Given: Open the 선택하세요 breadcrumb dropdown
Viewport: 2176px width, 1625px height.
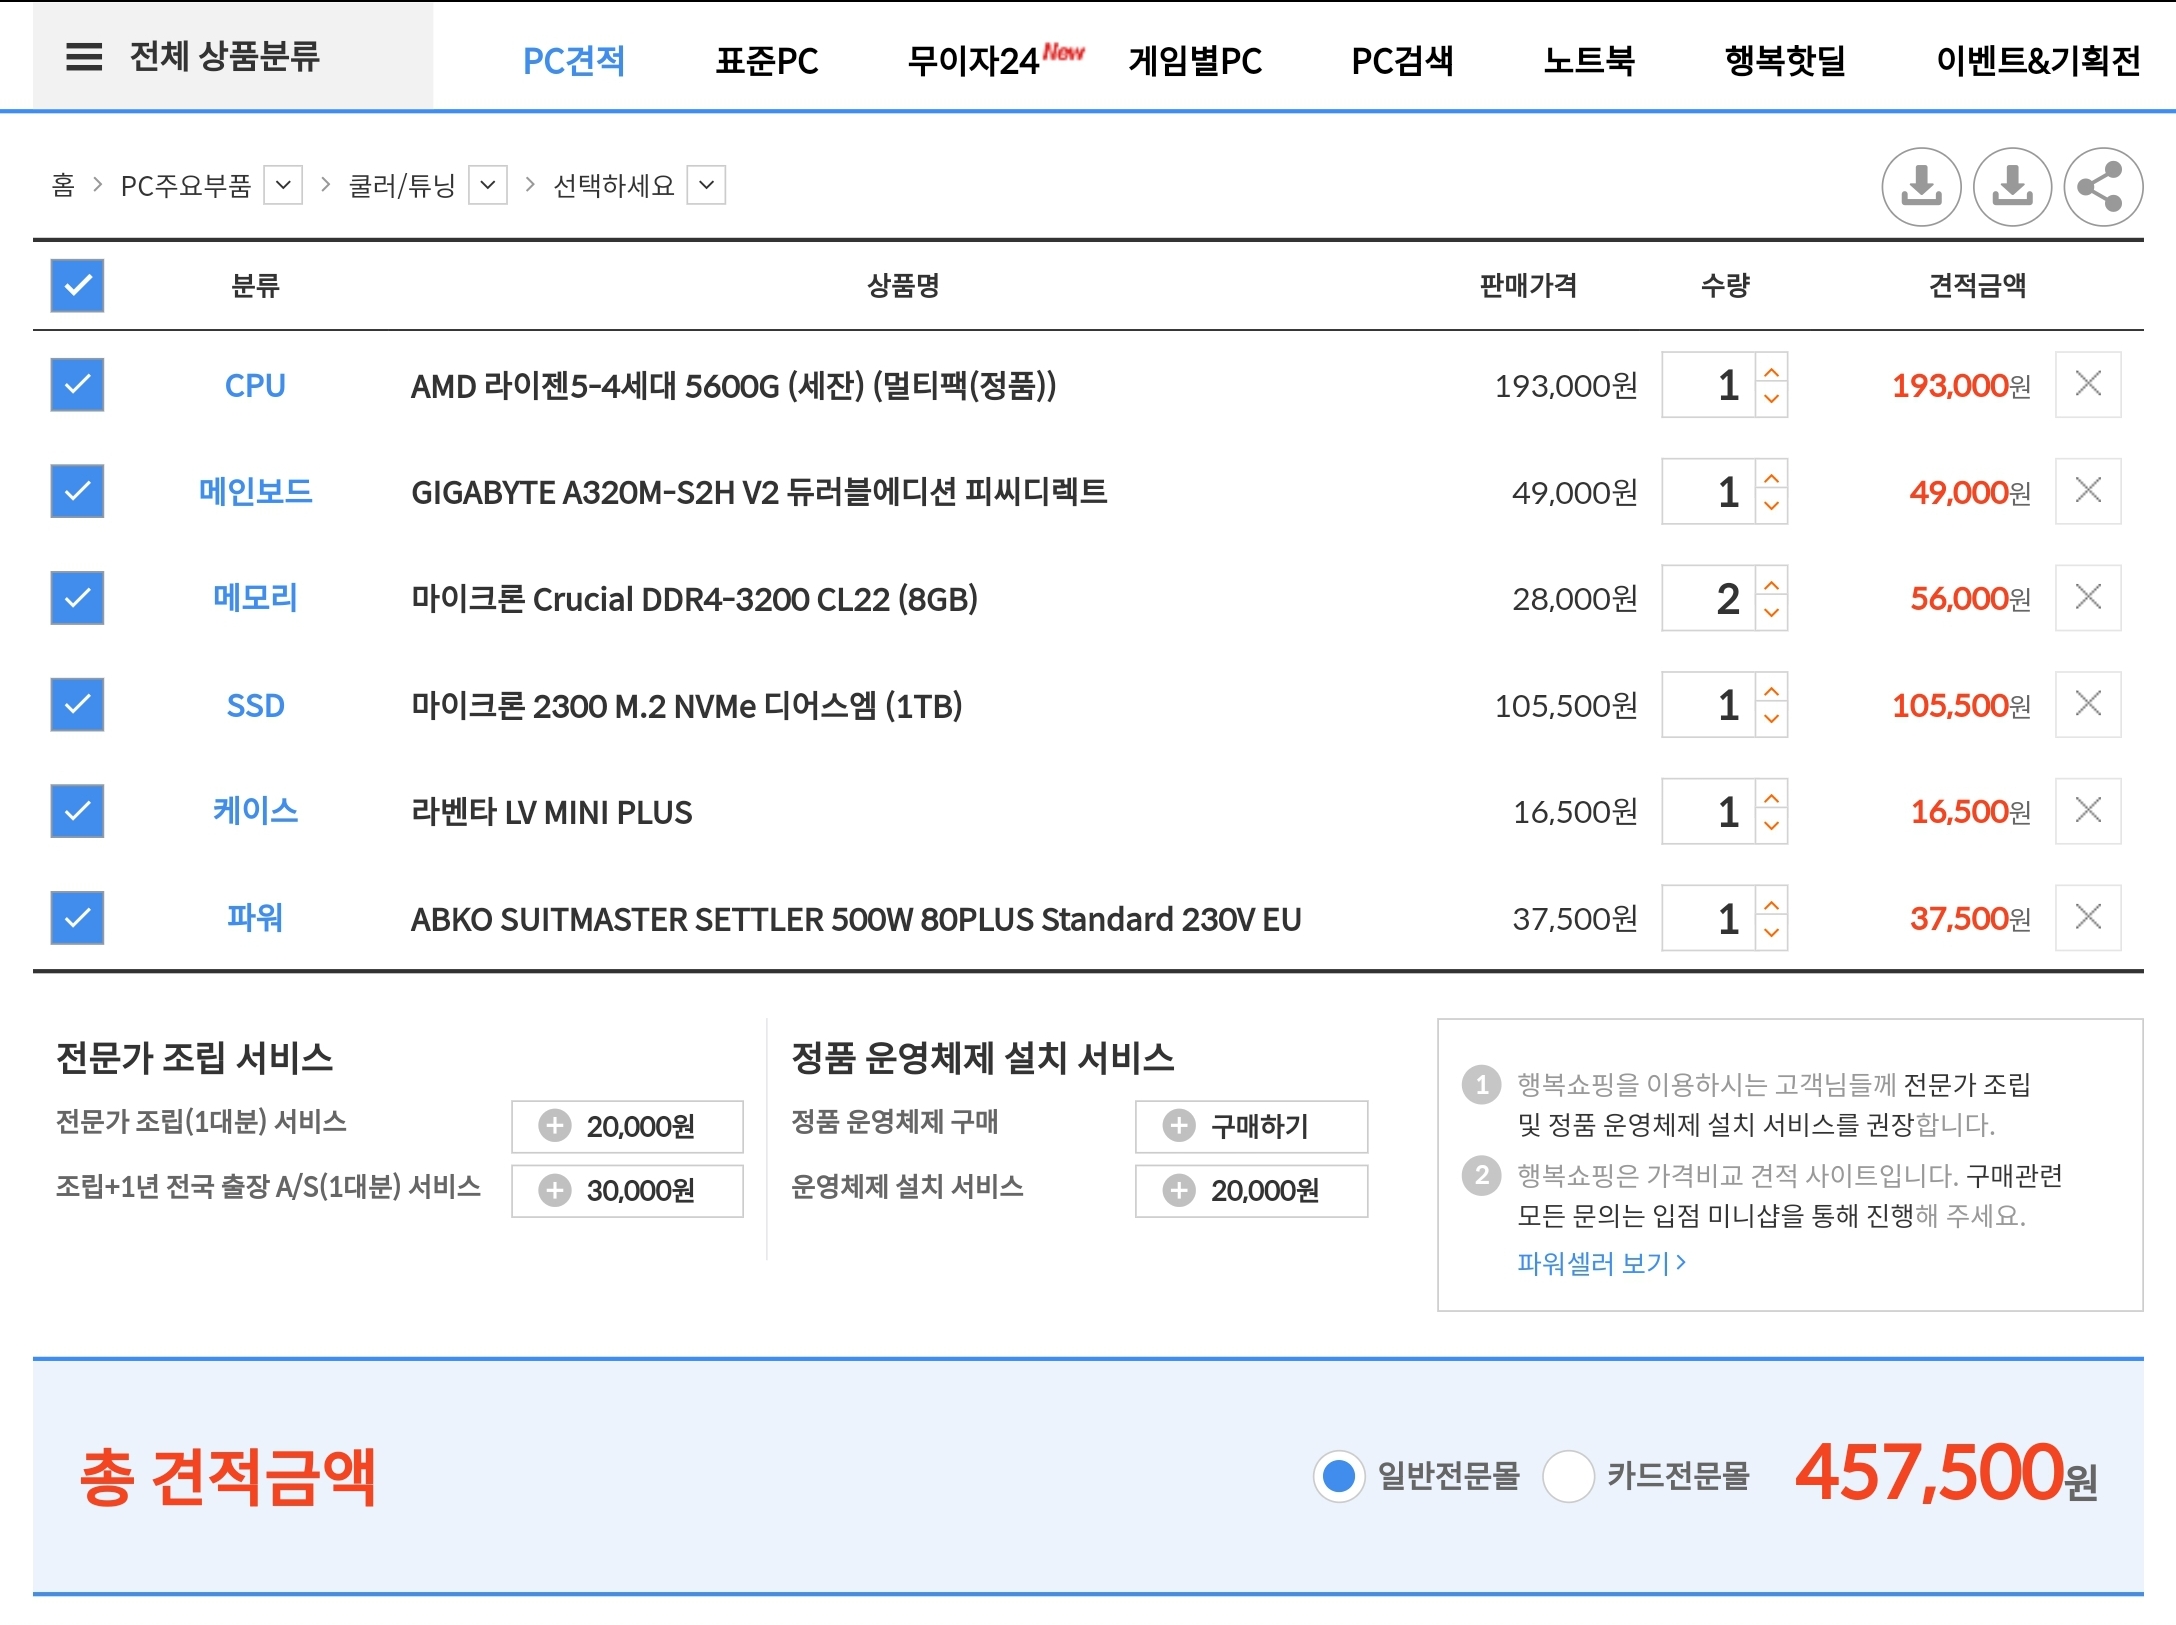Looking at the screenshot, I should tap(706, 185).
